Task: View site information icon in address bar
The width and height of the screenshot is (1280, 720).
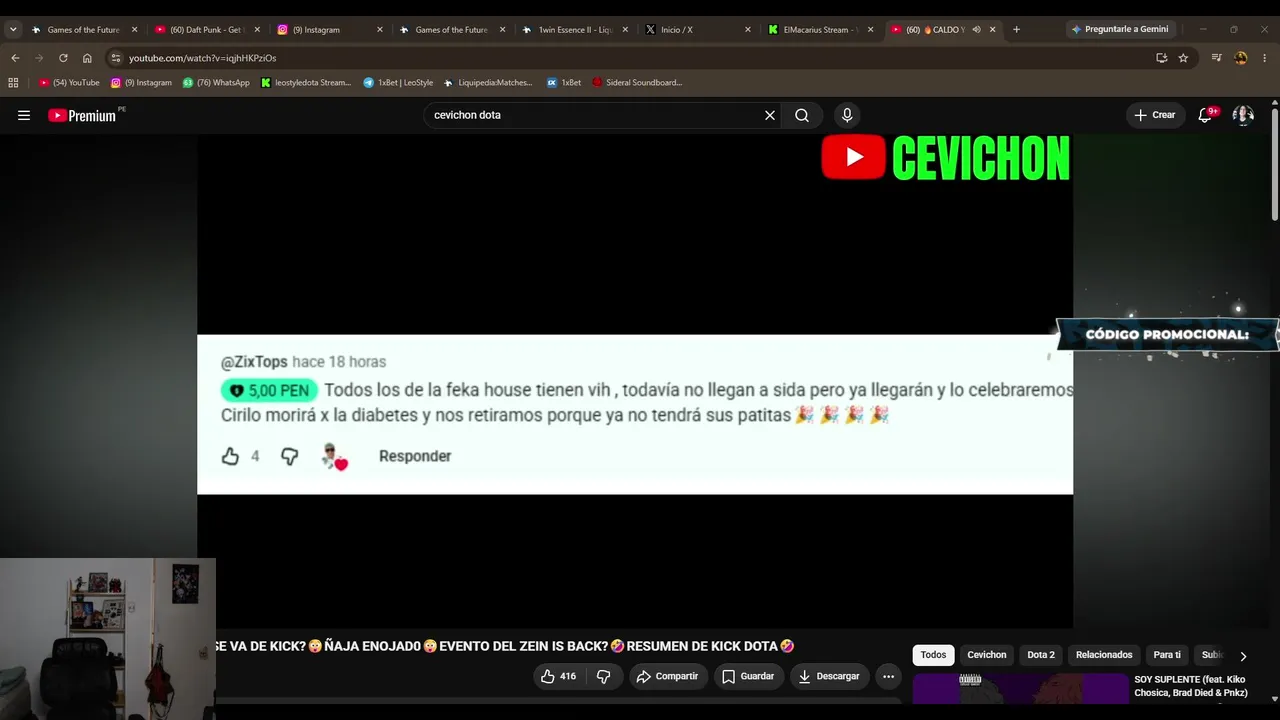Action: tap(116, 58)
